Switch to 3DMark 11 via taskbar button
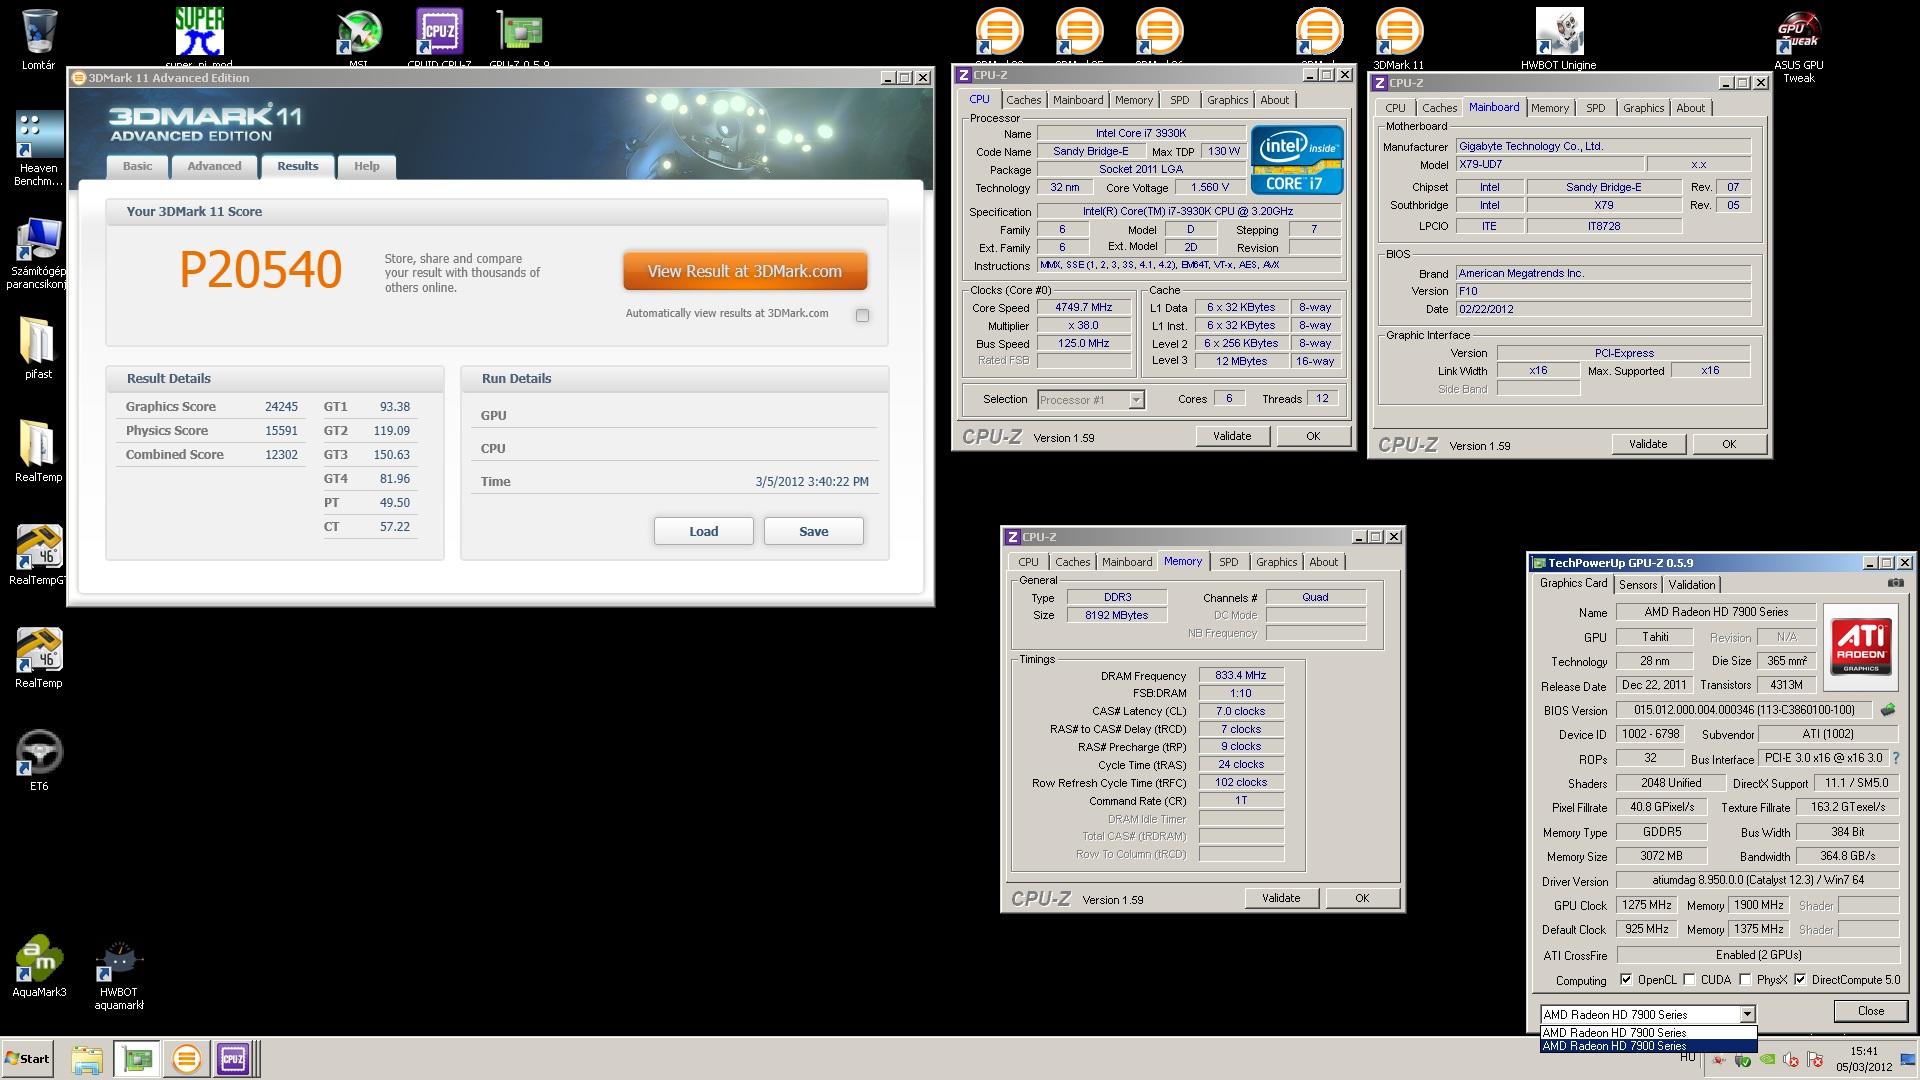 [186, 1059]
